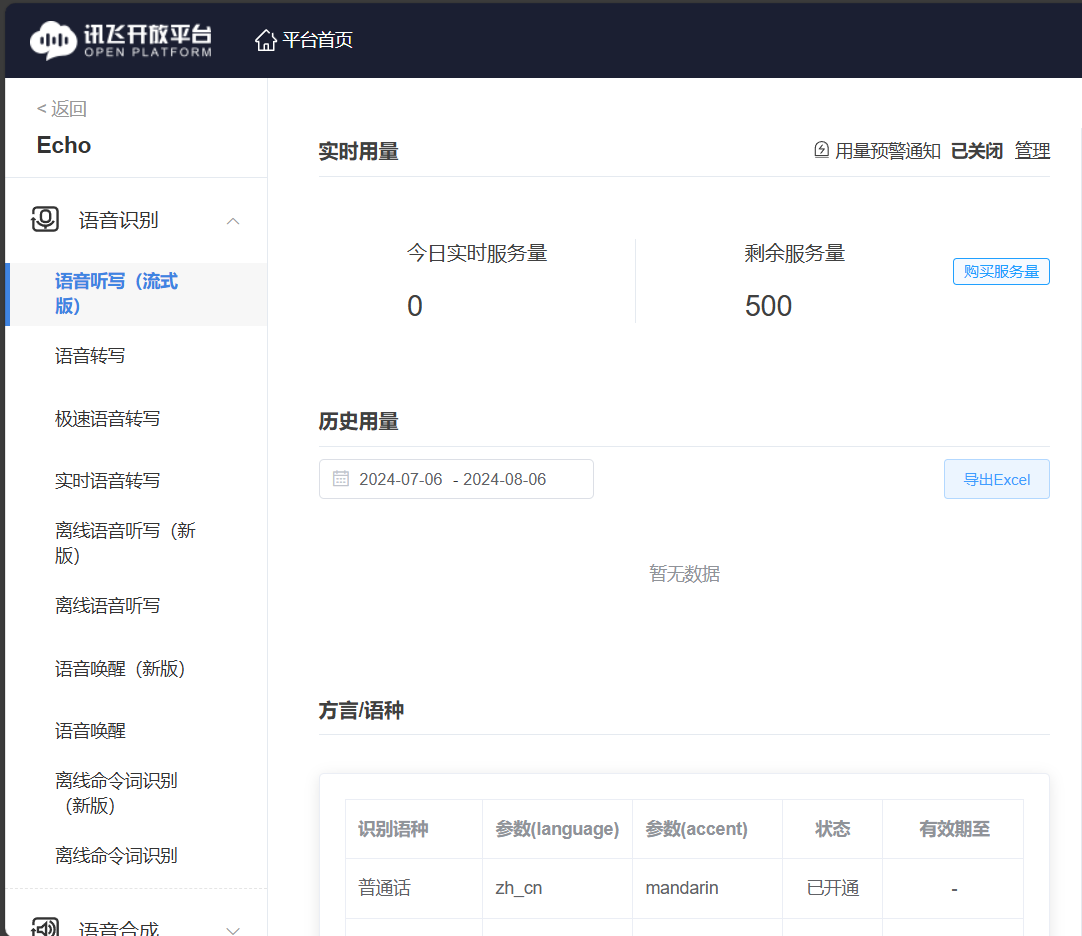Click 管理 to manage usage alerts
The image size is (1082, 936).
pyautogui.click(x=1032, y=150)
